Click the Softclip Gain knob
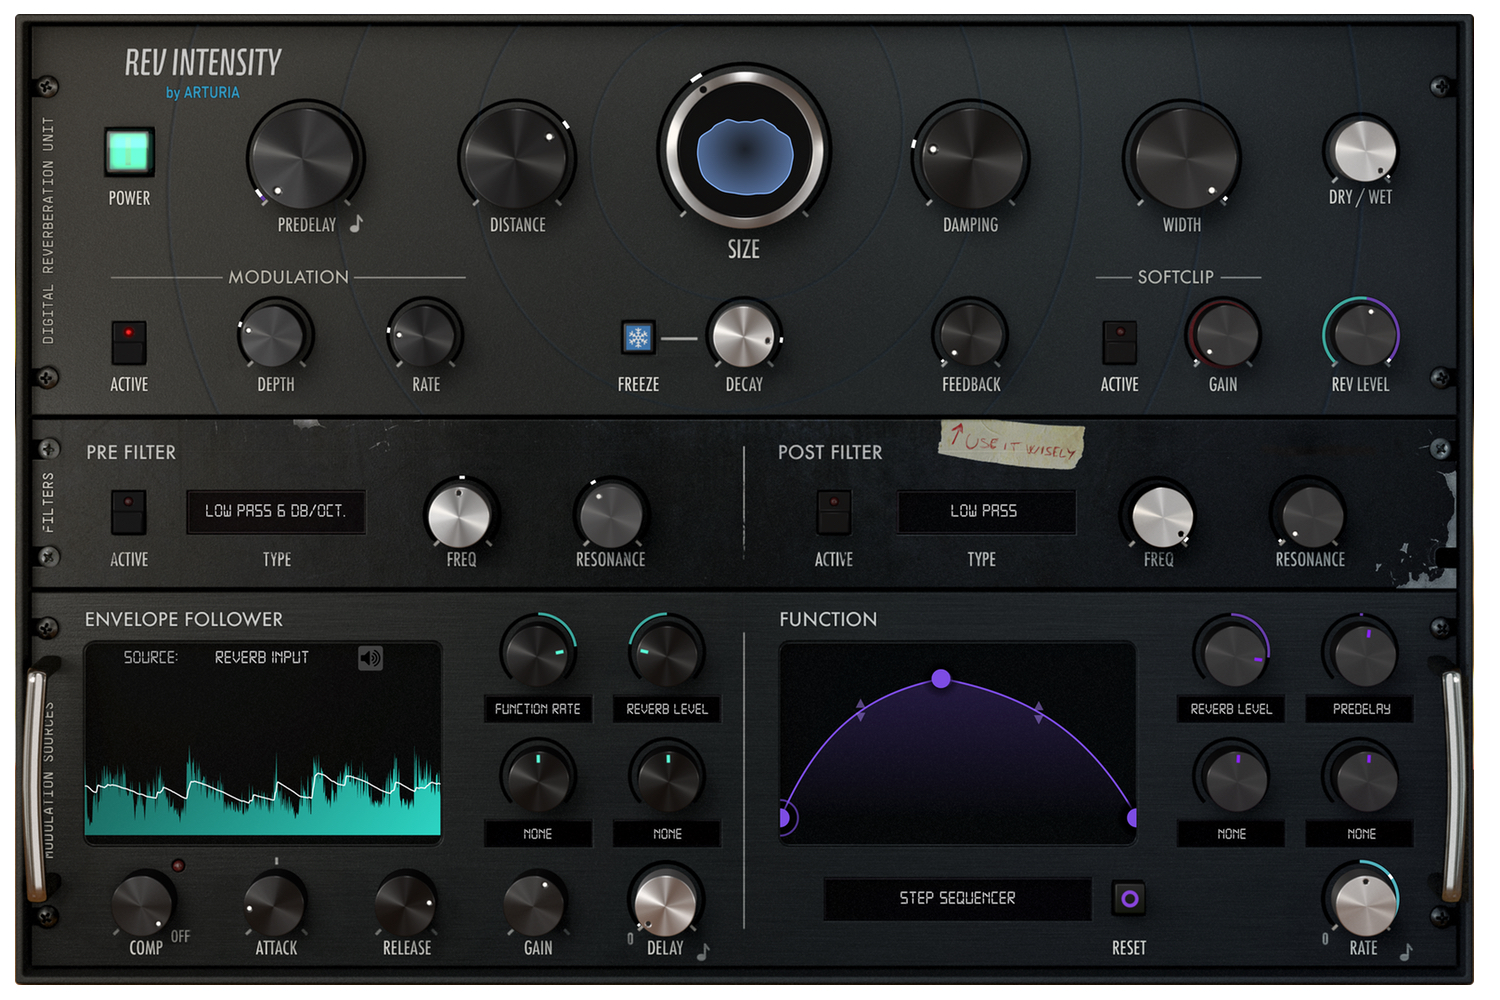Image resolution: width=1500 pixels, height=1000 pixels. (1225, 335)
